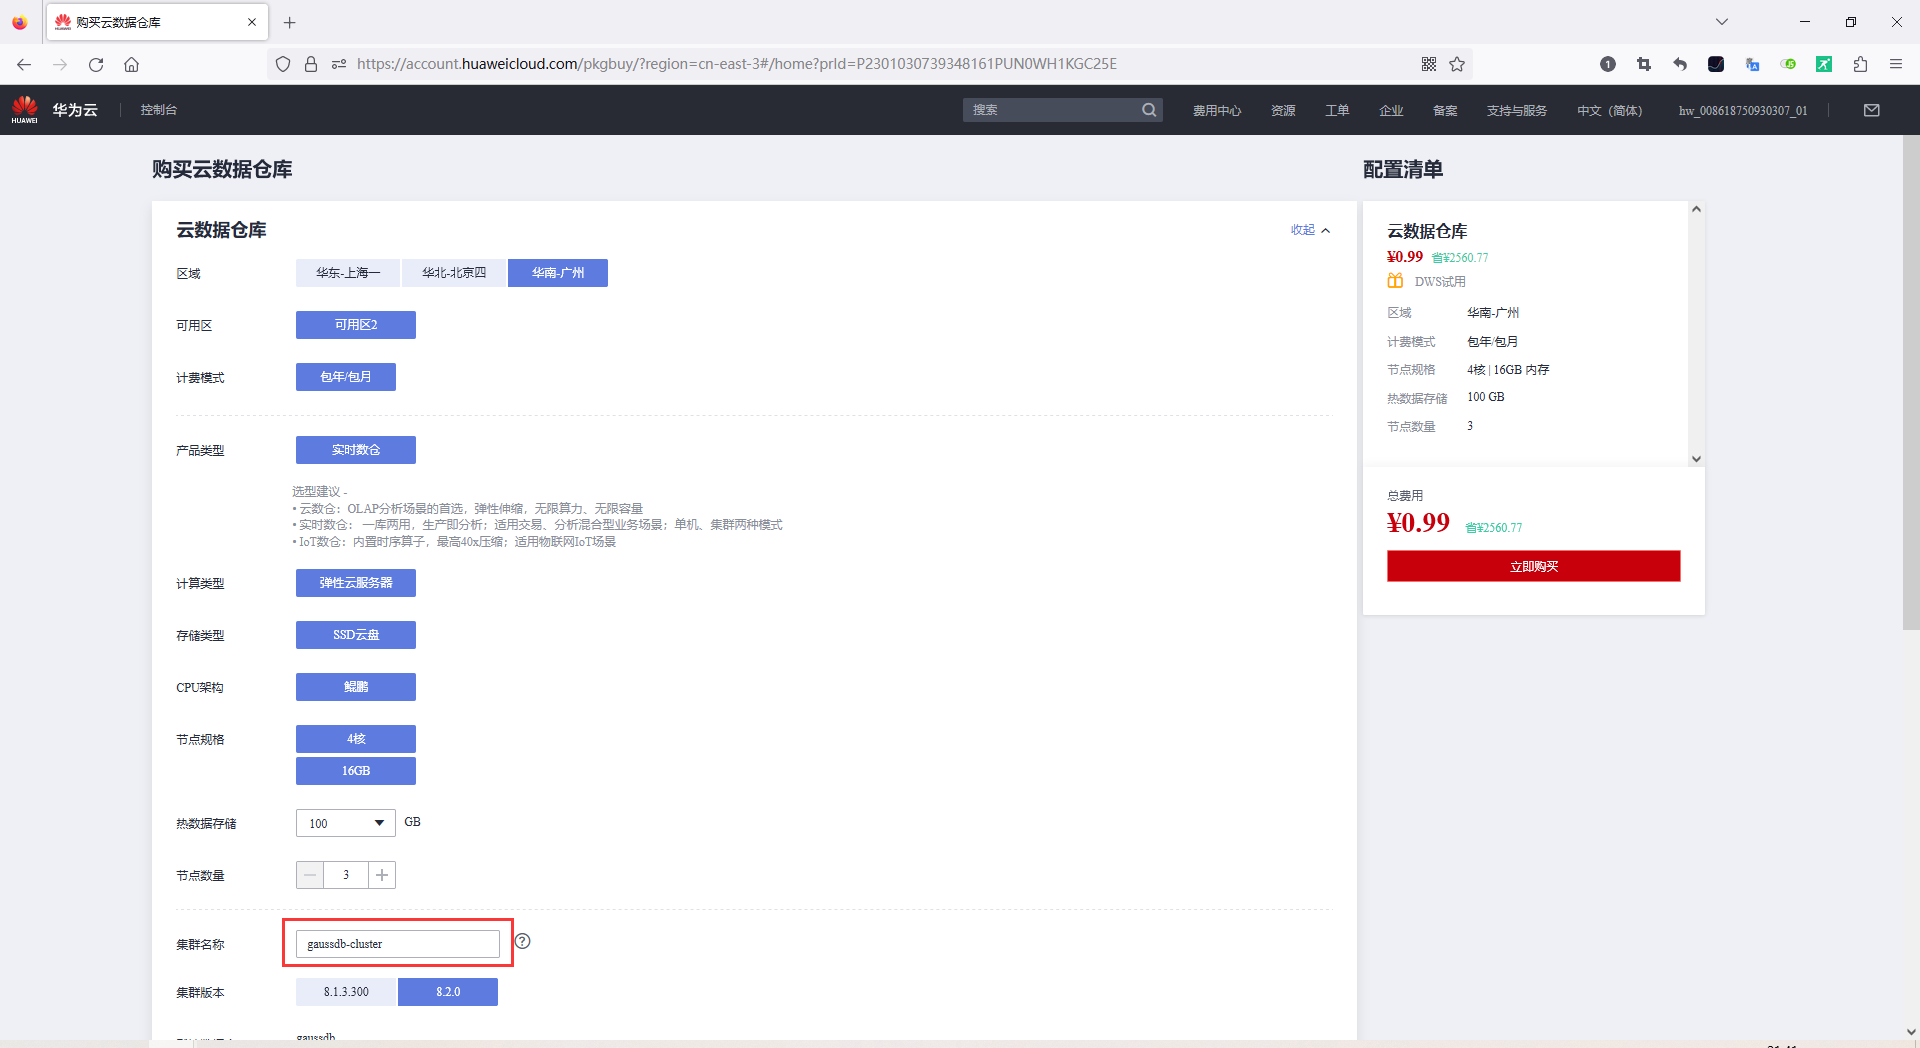Open the tracking protection shield icon
1920x1048 pixels.
click(x=283, y=64)
